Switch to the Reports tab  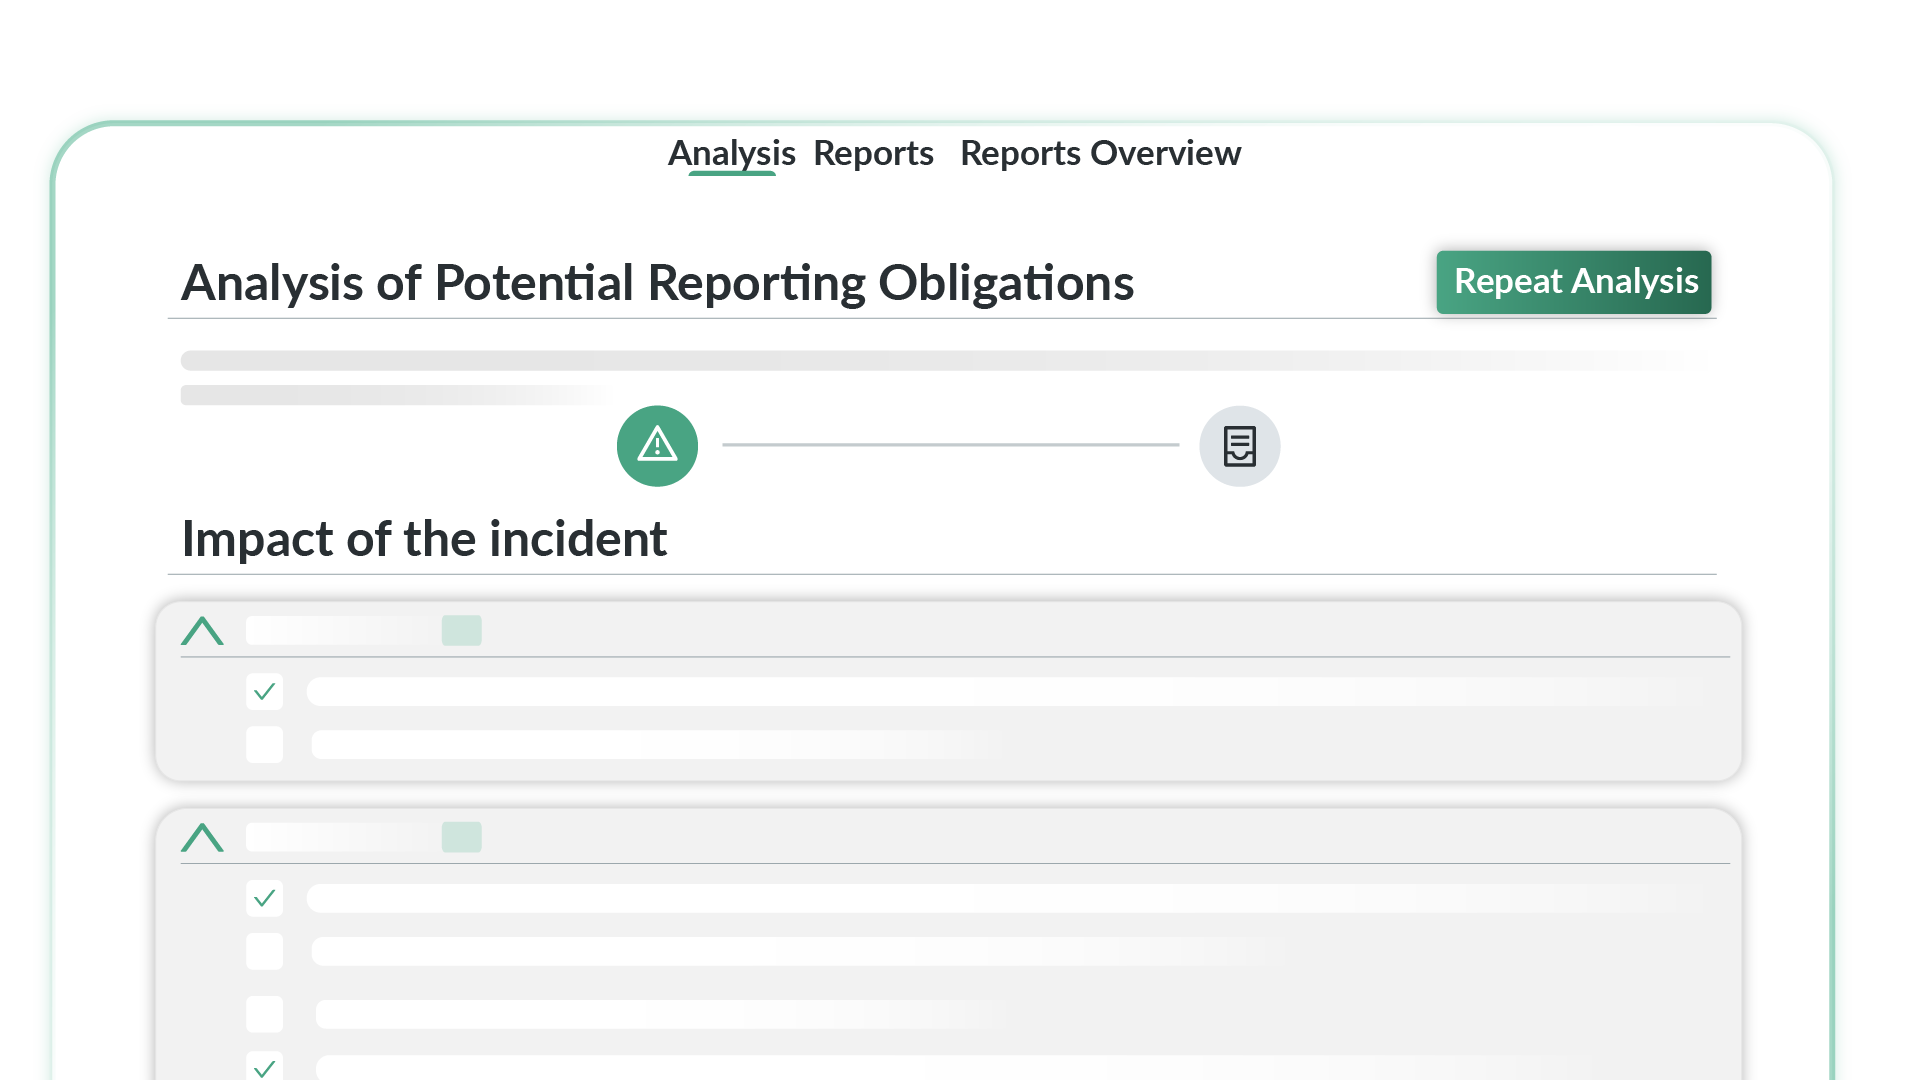point(873,153)
